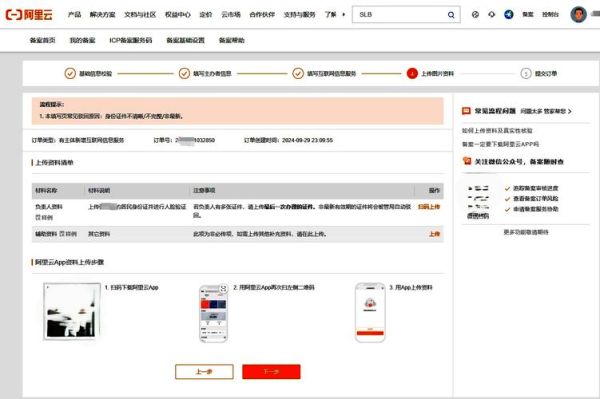Click the QR code image for downloading 阿里云App
This screenshot has width=600, height=399.
point(72,311)
